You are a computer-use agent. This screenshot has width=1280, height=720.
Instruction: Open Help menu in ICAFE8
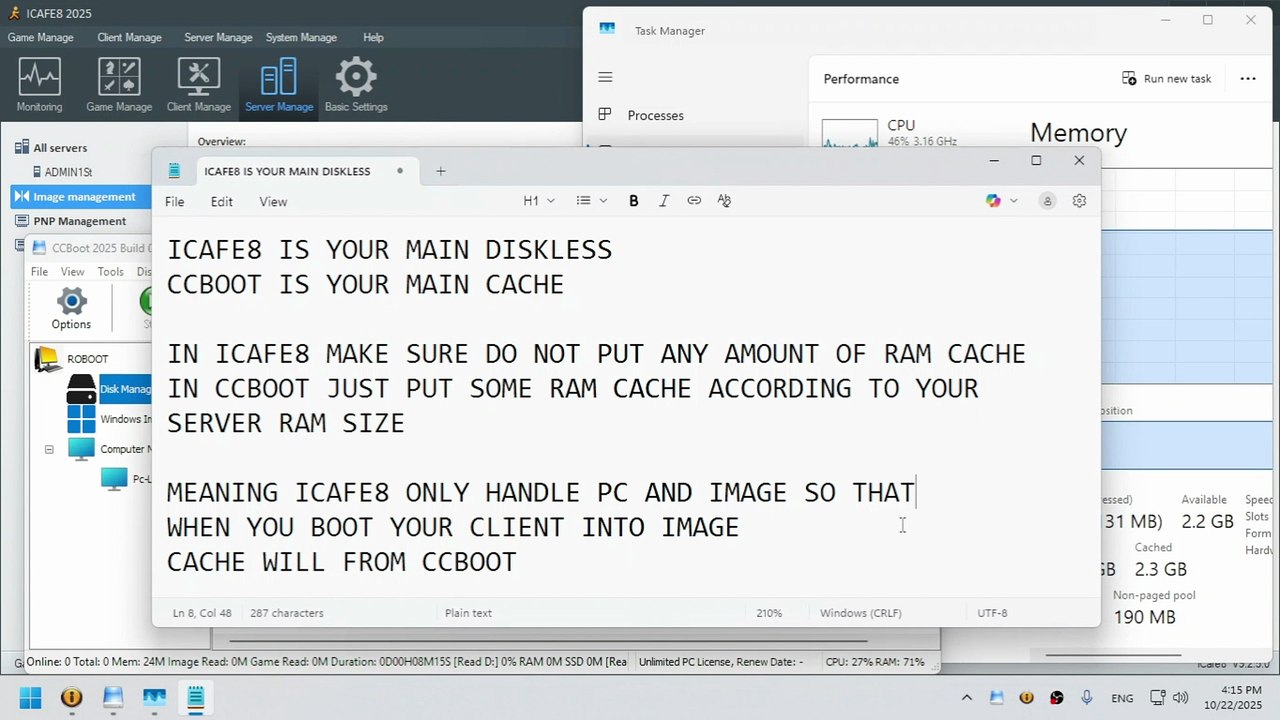[x=373, y=37]
